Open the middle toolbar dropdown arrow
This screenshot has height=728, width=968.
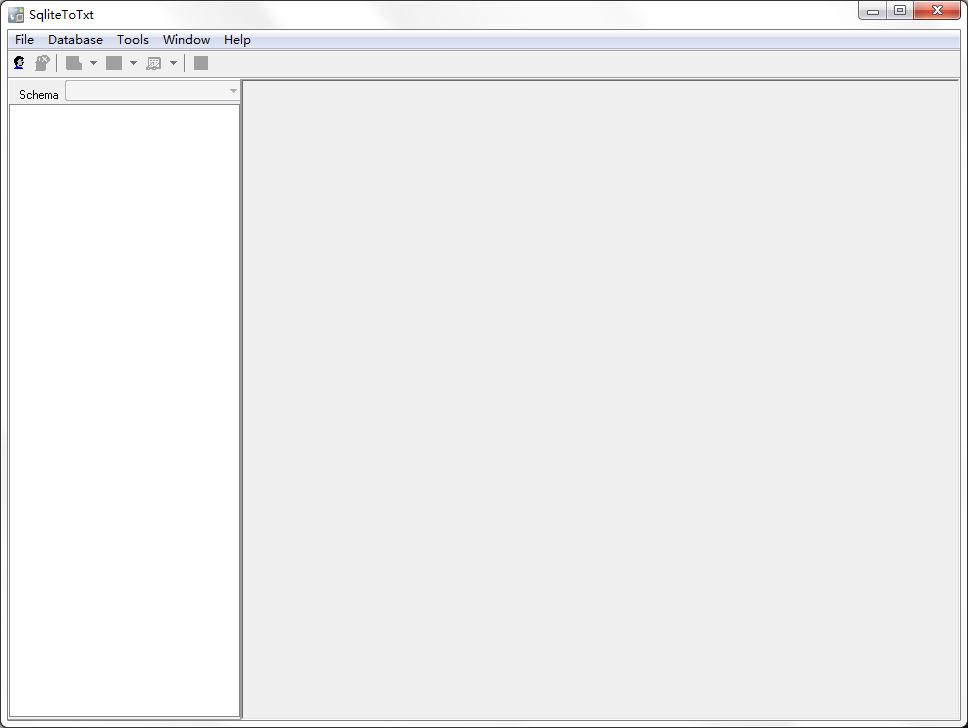[133, 63]
